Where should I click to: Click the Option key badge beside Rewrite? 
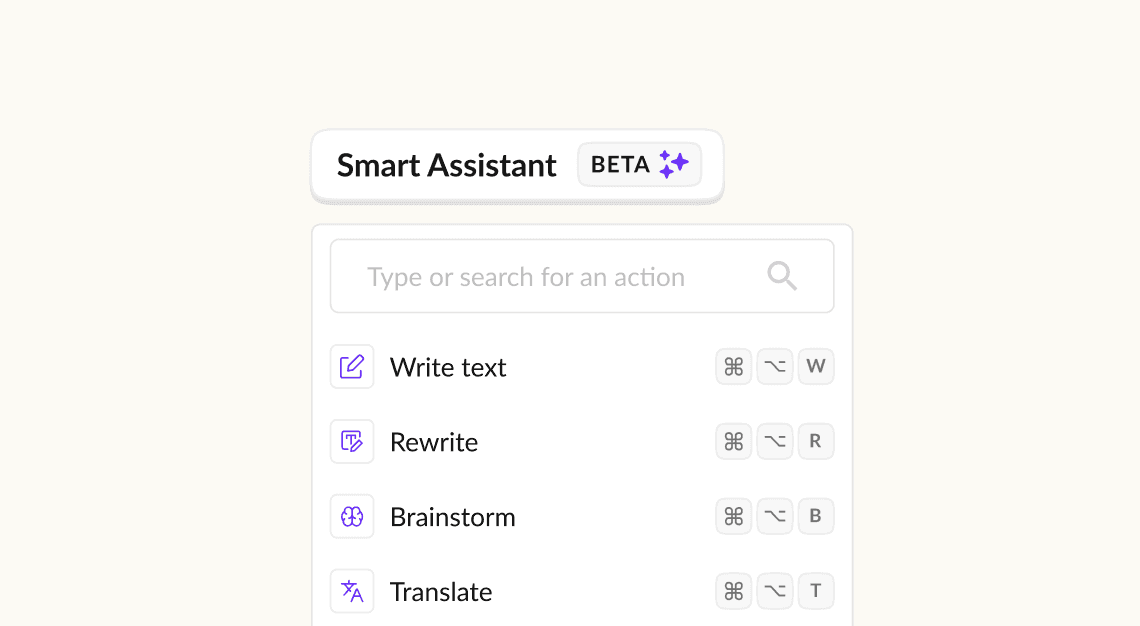click(x=774, y=441)
